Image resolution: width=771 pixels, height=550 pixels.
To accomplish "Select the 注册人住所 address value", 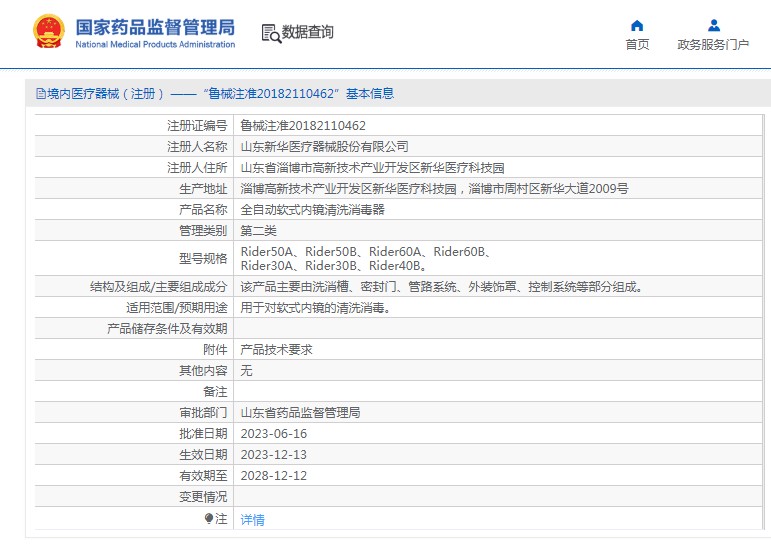I will 372,168.
